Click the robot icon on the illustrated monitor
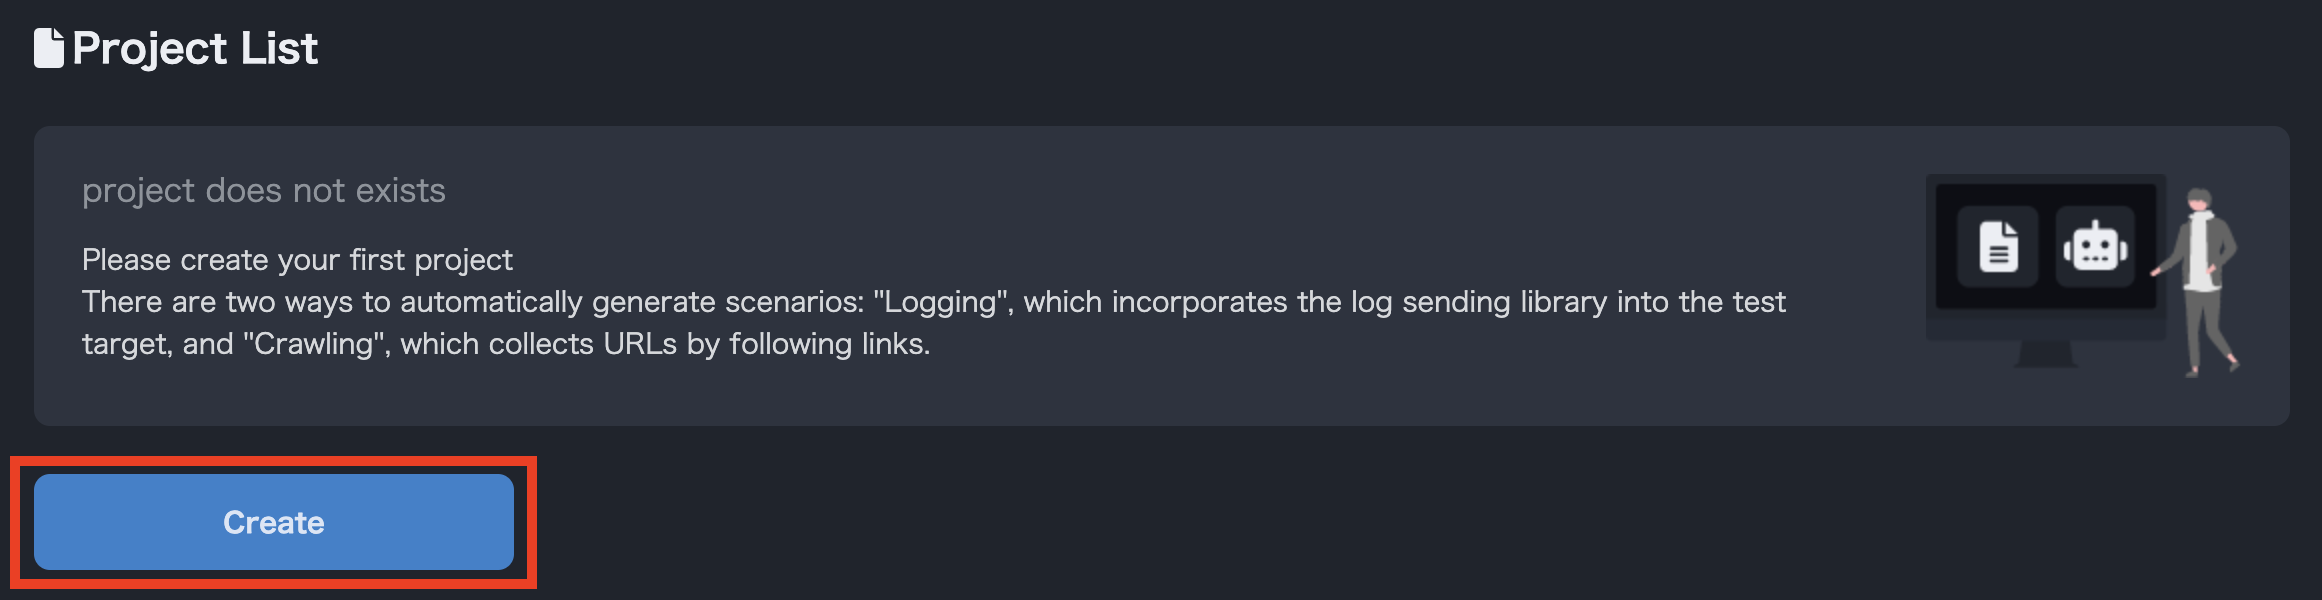Image resolution: width=2322 pixels, height=600 pixels. [2095, 246]
